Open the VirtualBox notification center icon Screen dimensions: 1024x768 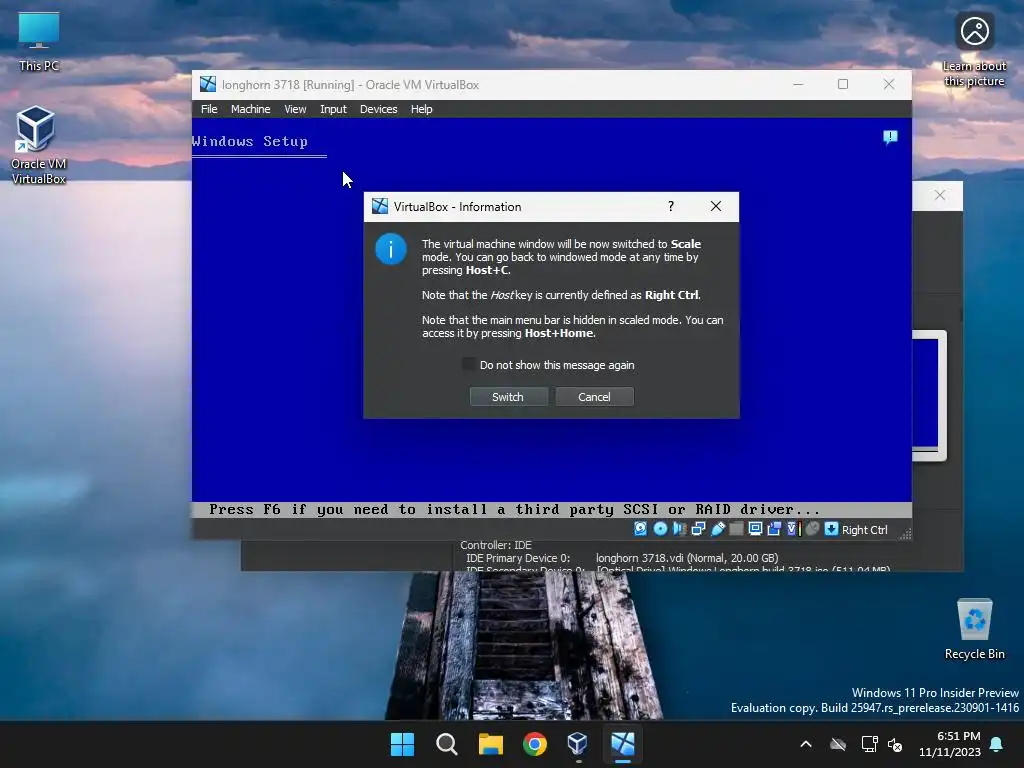point(890,137)
